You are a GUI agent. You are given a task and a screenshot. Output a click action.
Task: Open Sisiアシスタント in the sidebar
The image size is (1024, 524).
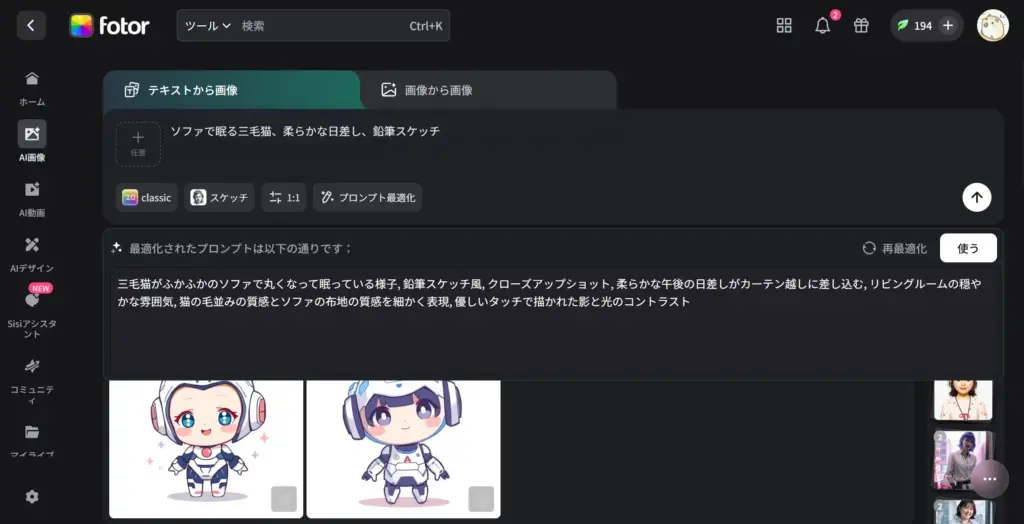point(32,314)
